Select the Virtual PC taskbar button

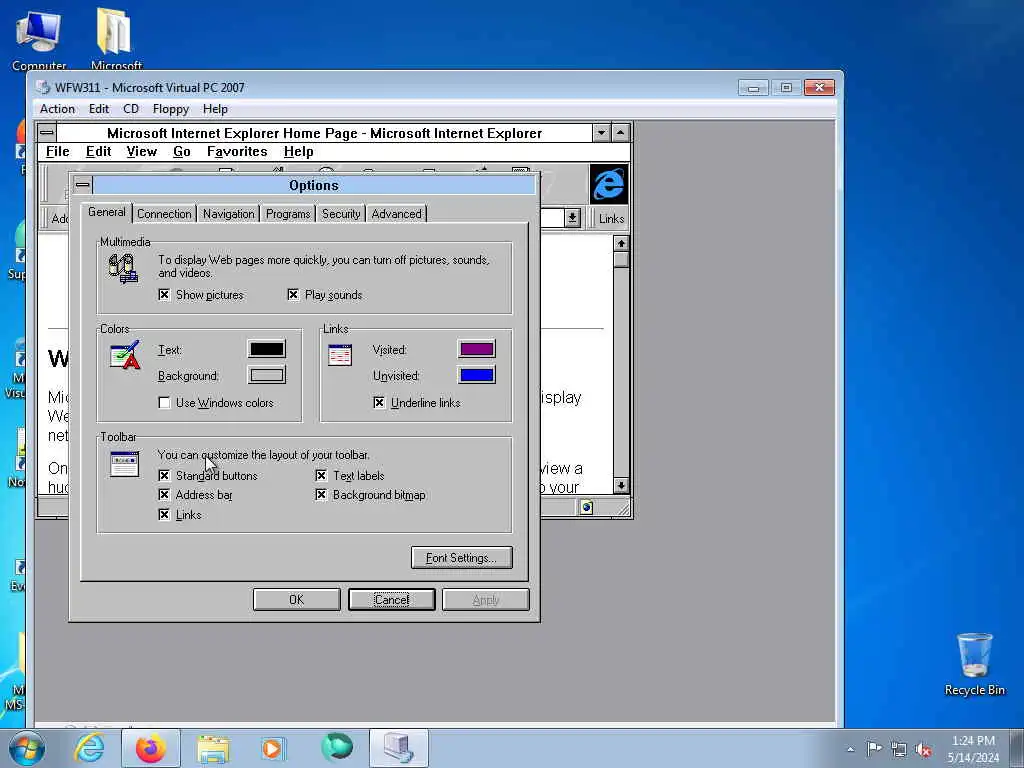399,748
